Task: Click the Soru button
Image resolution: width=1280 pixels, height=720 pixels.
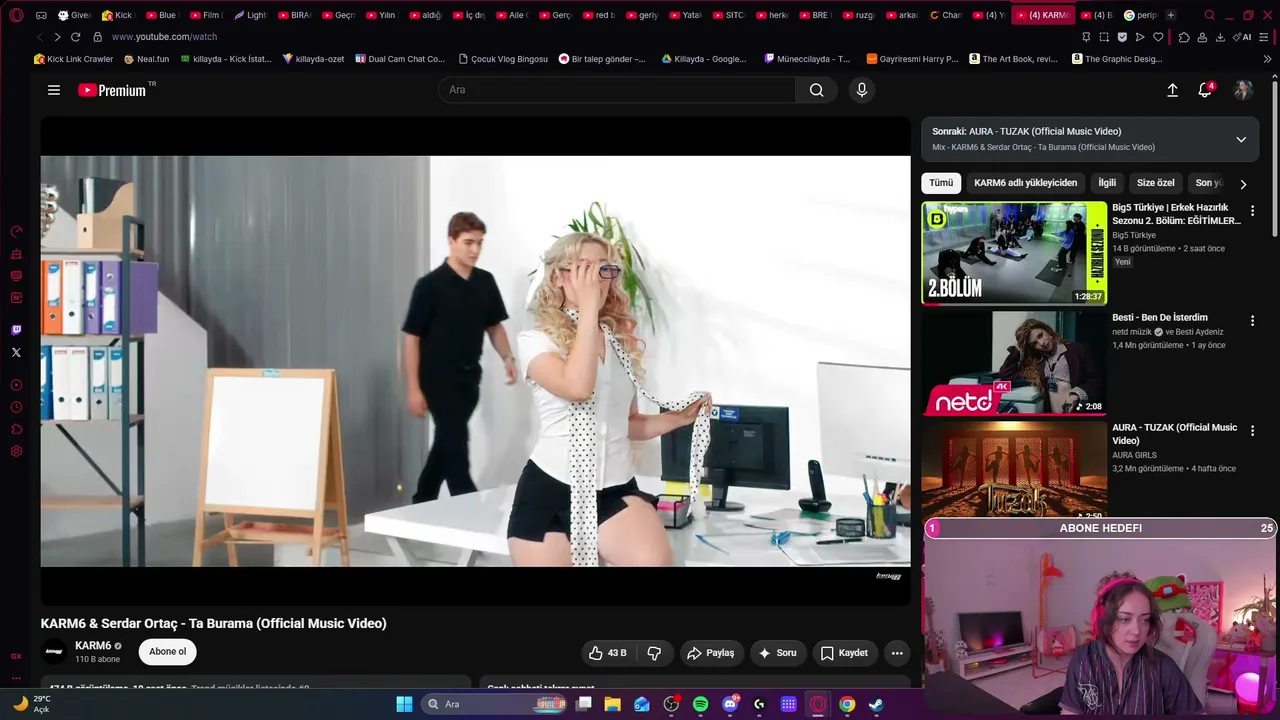Action: pos(778,653)
